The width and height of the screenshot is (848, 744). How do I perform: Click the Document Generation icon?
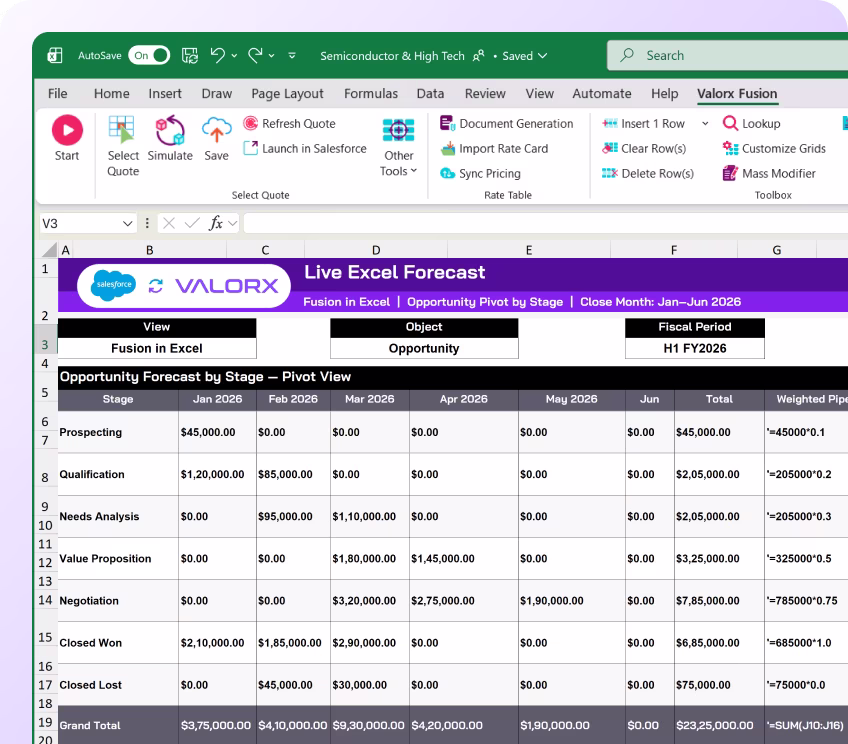[x=447, y=123]
